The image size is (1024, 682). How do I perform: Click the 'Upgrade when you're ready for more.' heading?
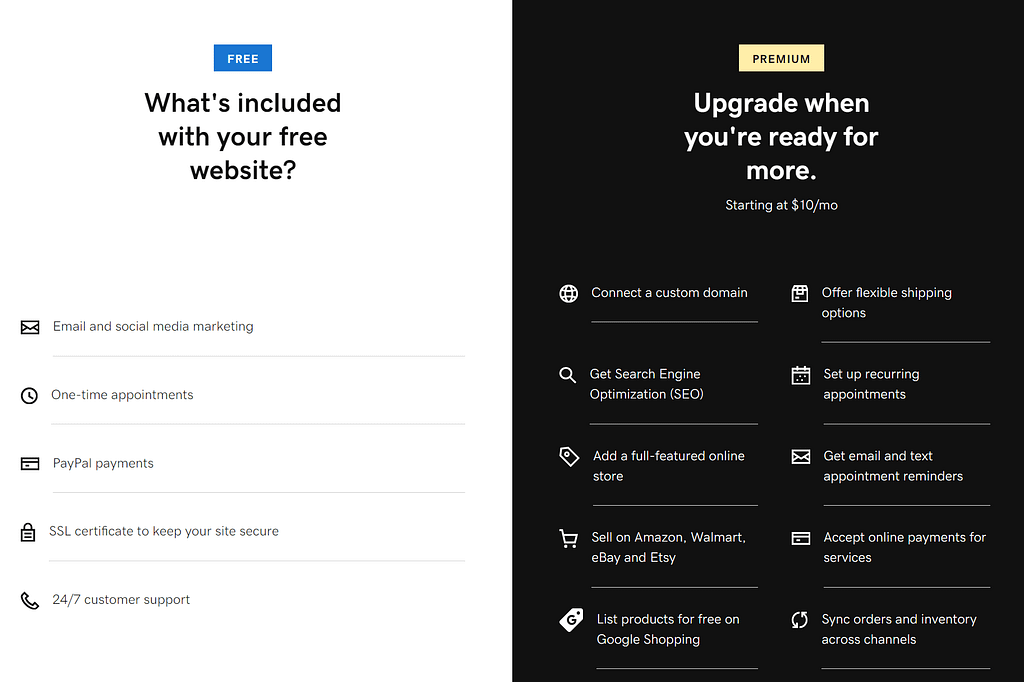coord(781,137)
